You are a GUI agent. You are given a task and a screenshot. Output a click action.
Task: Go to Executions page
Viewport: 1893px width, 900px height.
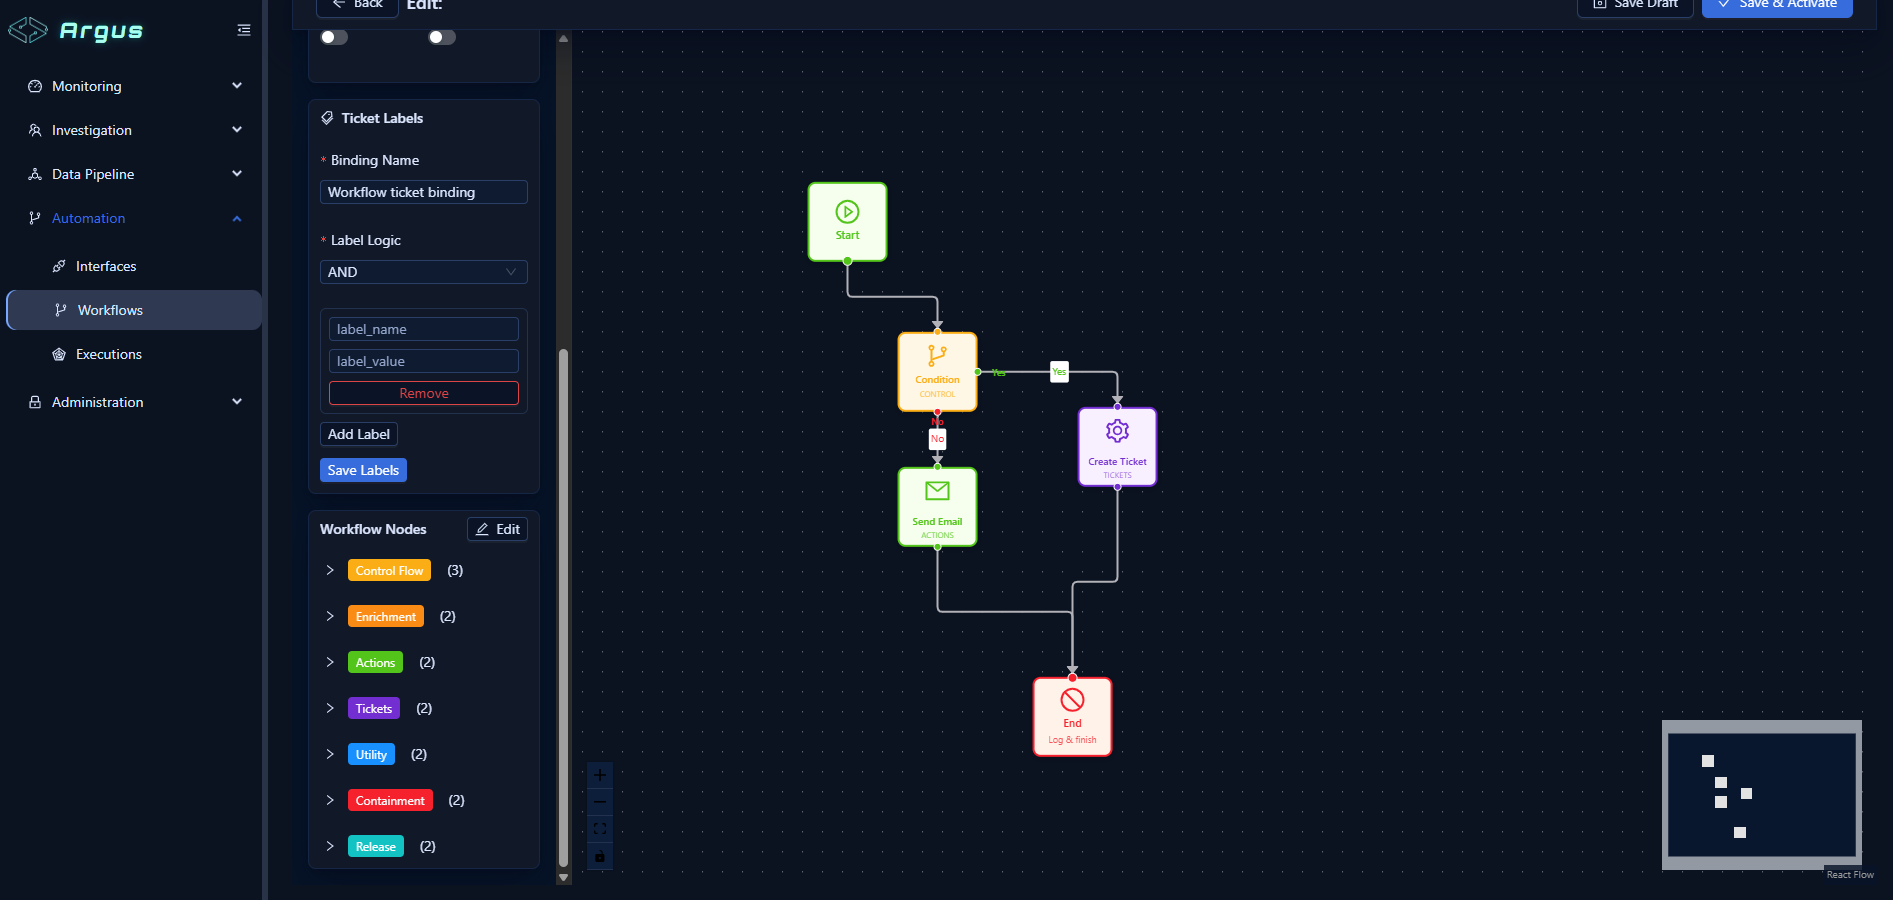(134, 354)
